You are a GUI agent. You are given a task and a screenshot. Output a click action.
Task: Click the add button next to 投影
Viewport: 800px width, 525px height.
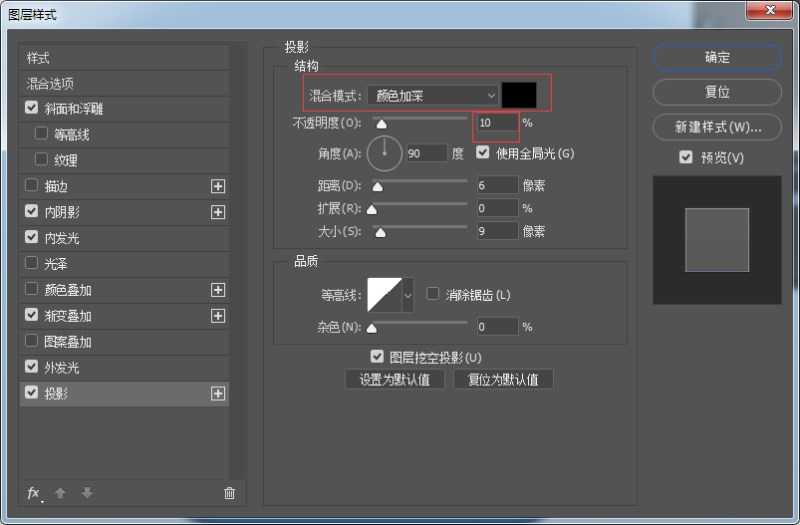coord(218,394)
